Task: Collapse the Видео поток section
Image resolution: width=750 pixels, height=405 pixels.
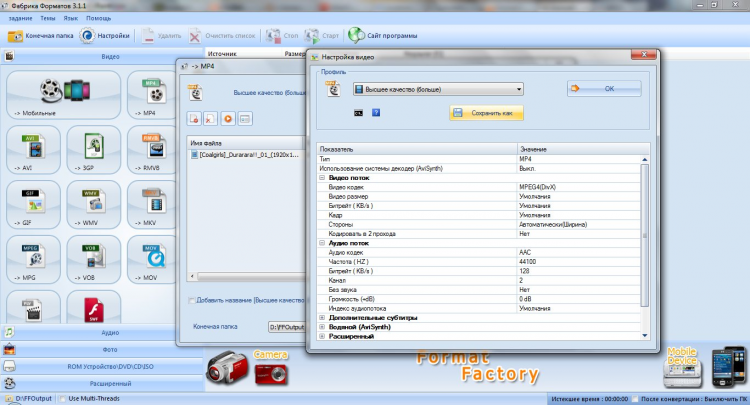Action: coord(322,178)
